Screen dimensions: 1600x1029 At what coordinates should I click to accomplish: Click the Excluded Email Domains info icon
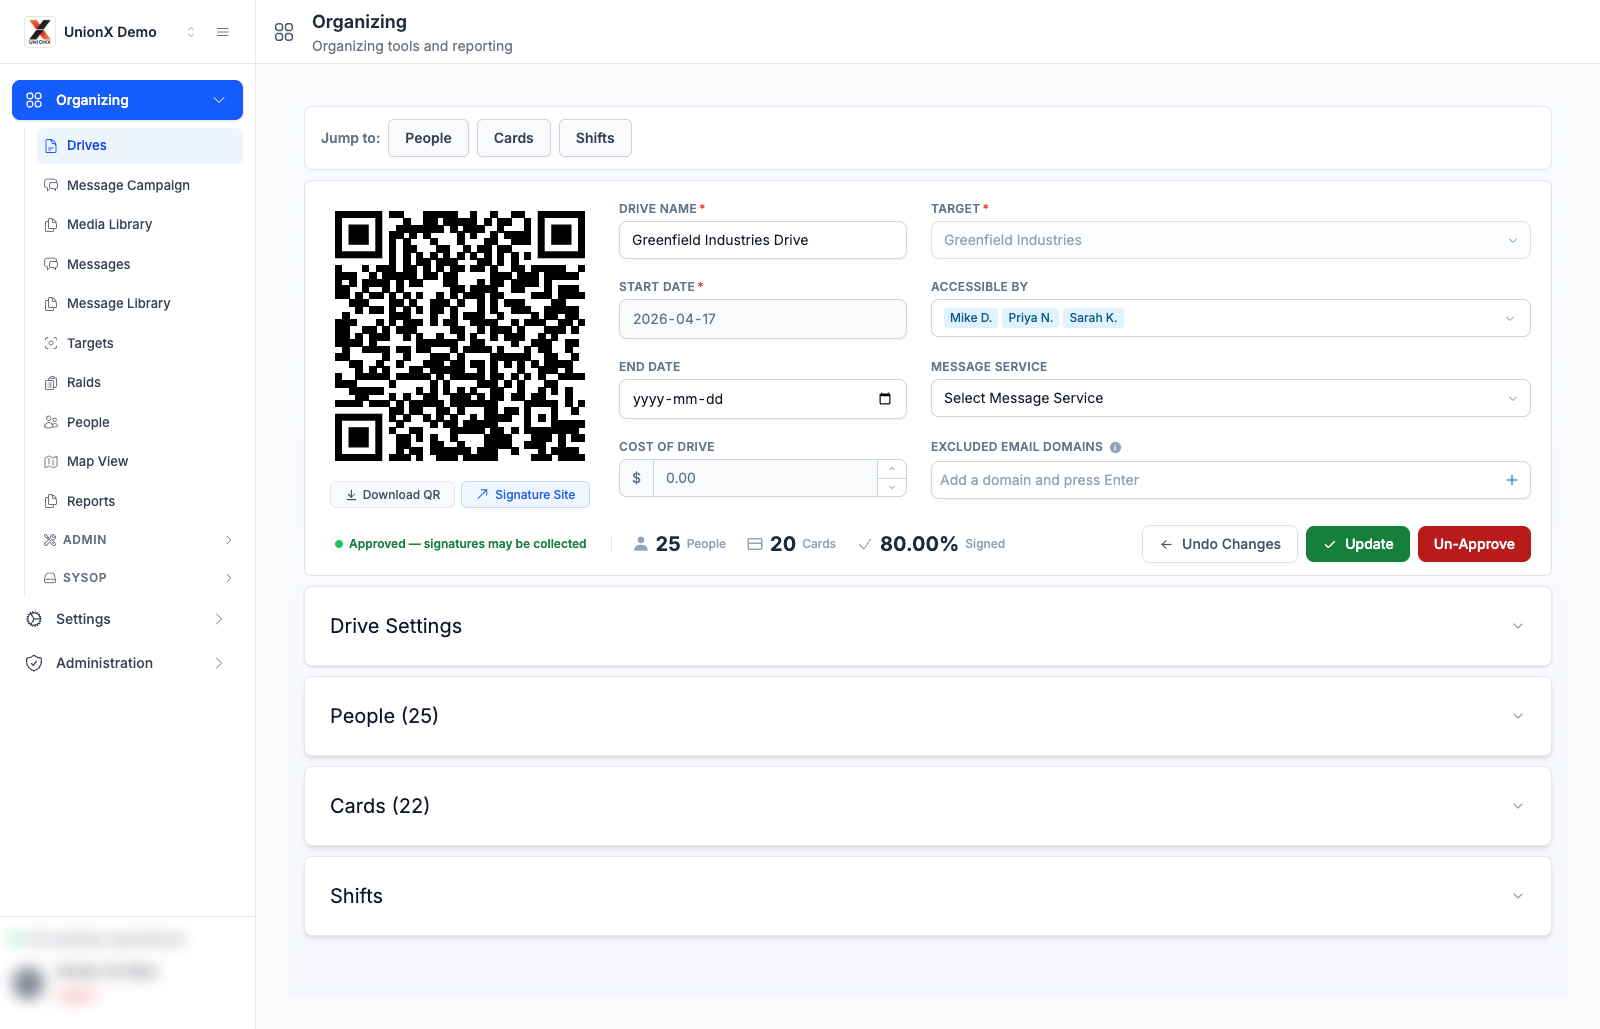1116,447
